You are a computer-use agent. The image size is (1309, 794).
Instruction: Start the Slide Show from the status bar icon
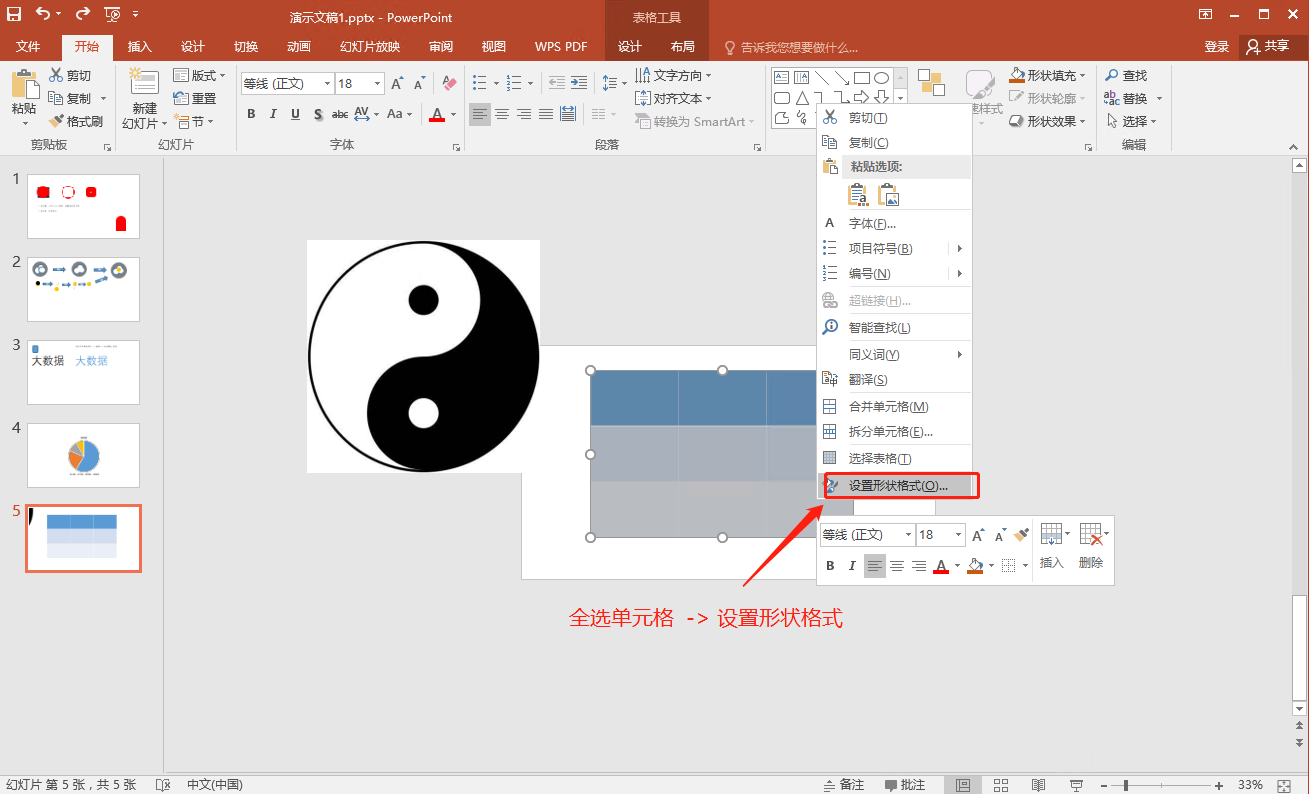1076,785
